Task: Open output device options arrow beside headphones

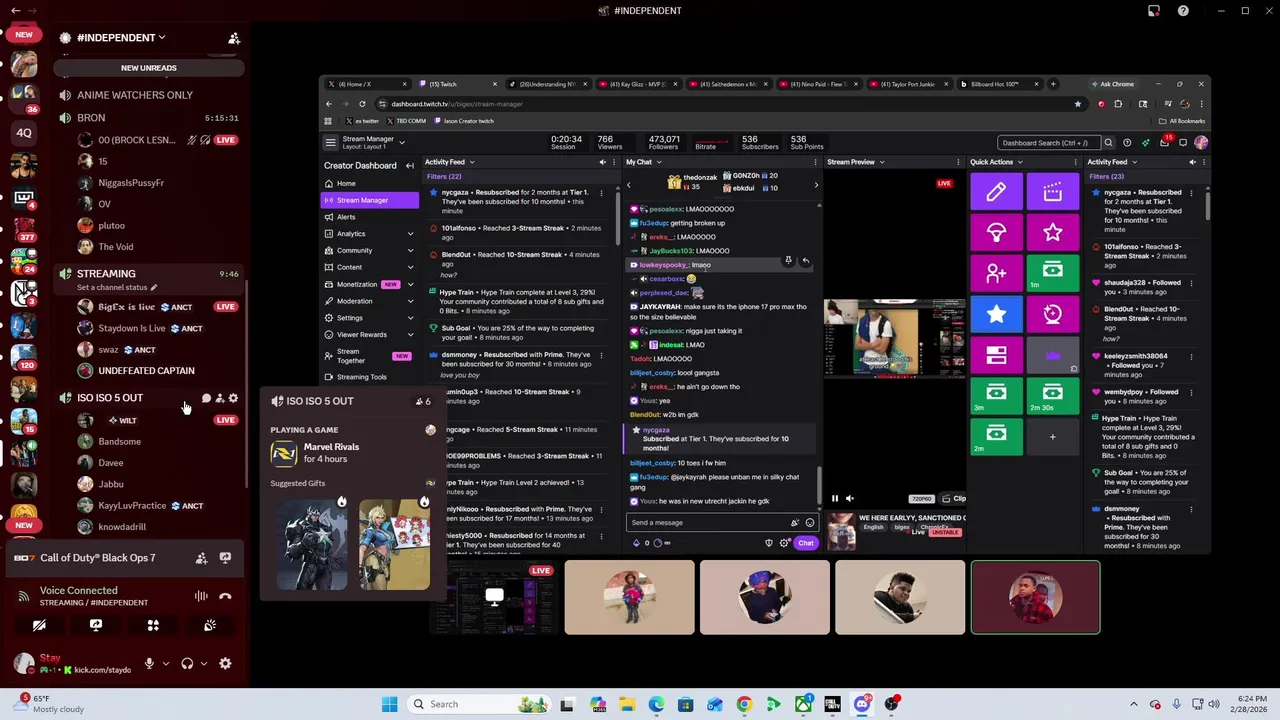Action: tap(203, 663)
